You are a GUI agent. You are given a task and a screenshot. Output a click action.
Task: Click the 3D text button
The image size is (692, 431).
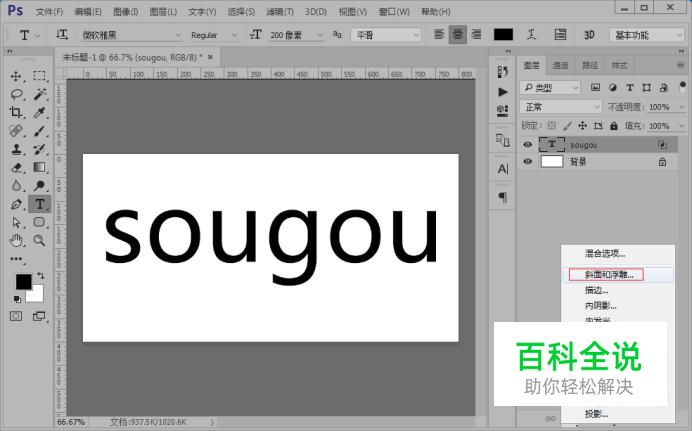(589, 34)
